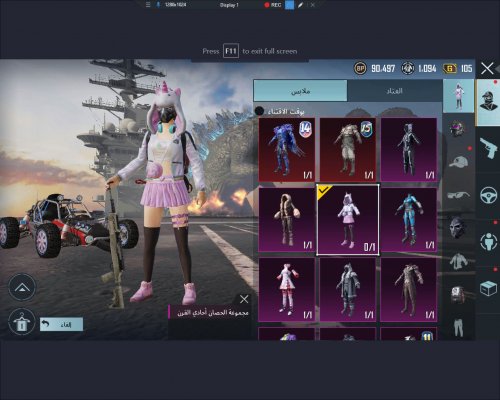This screenshot has width=500, height=400.
Task: Close the inventory with the X
Action: (487, 69)
